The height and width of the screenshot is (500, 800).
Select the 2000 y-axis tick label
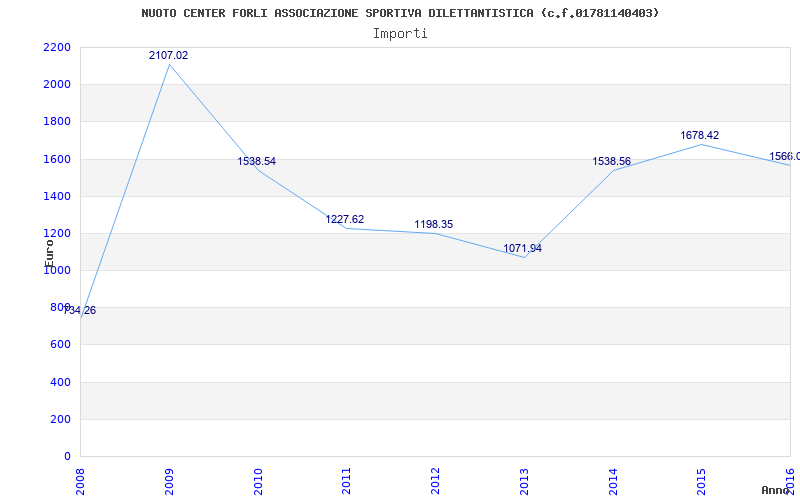pyautogui.click(x=57, y=85)
